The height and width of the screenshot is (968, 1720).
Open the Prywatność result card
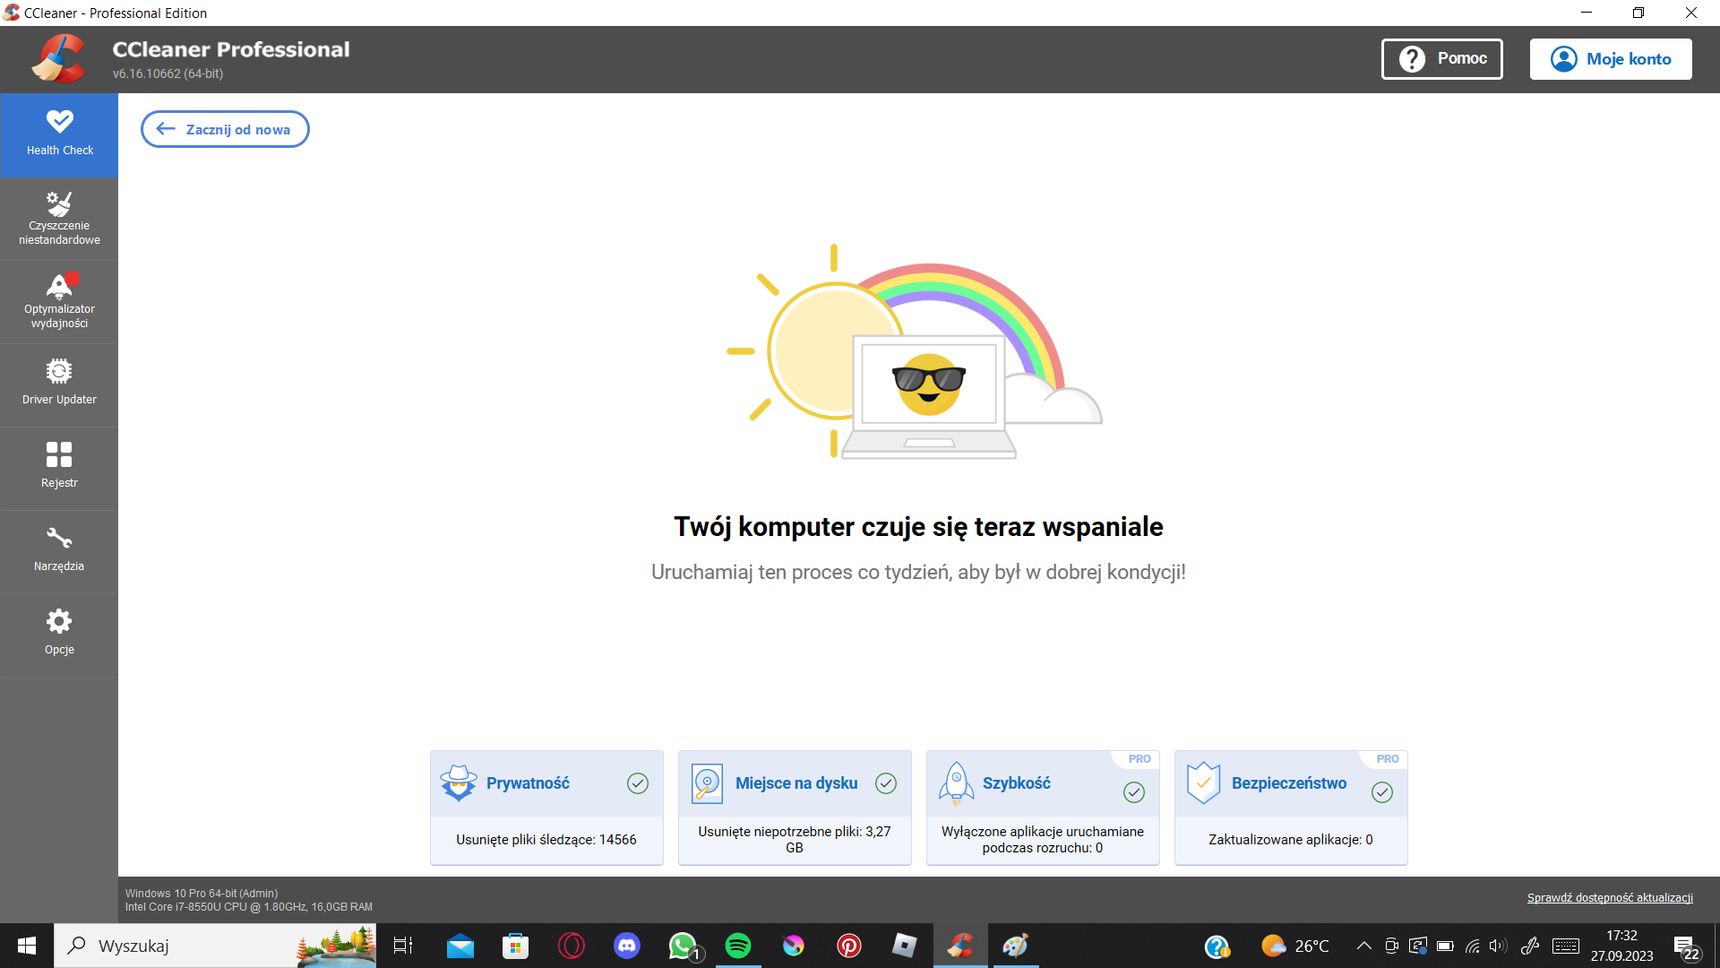point(547,807)
